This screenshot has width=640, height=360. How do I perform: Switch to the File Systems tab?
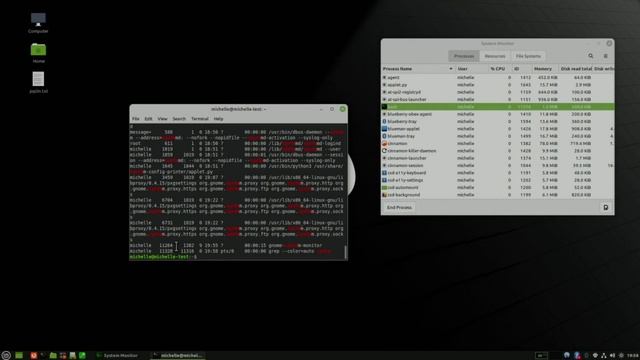[x=528, y=56]
